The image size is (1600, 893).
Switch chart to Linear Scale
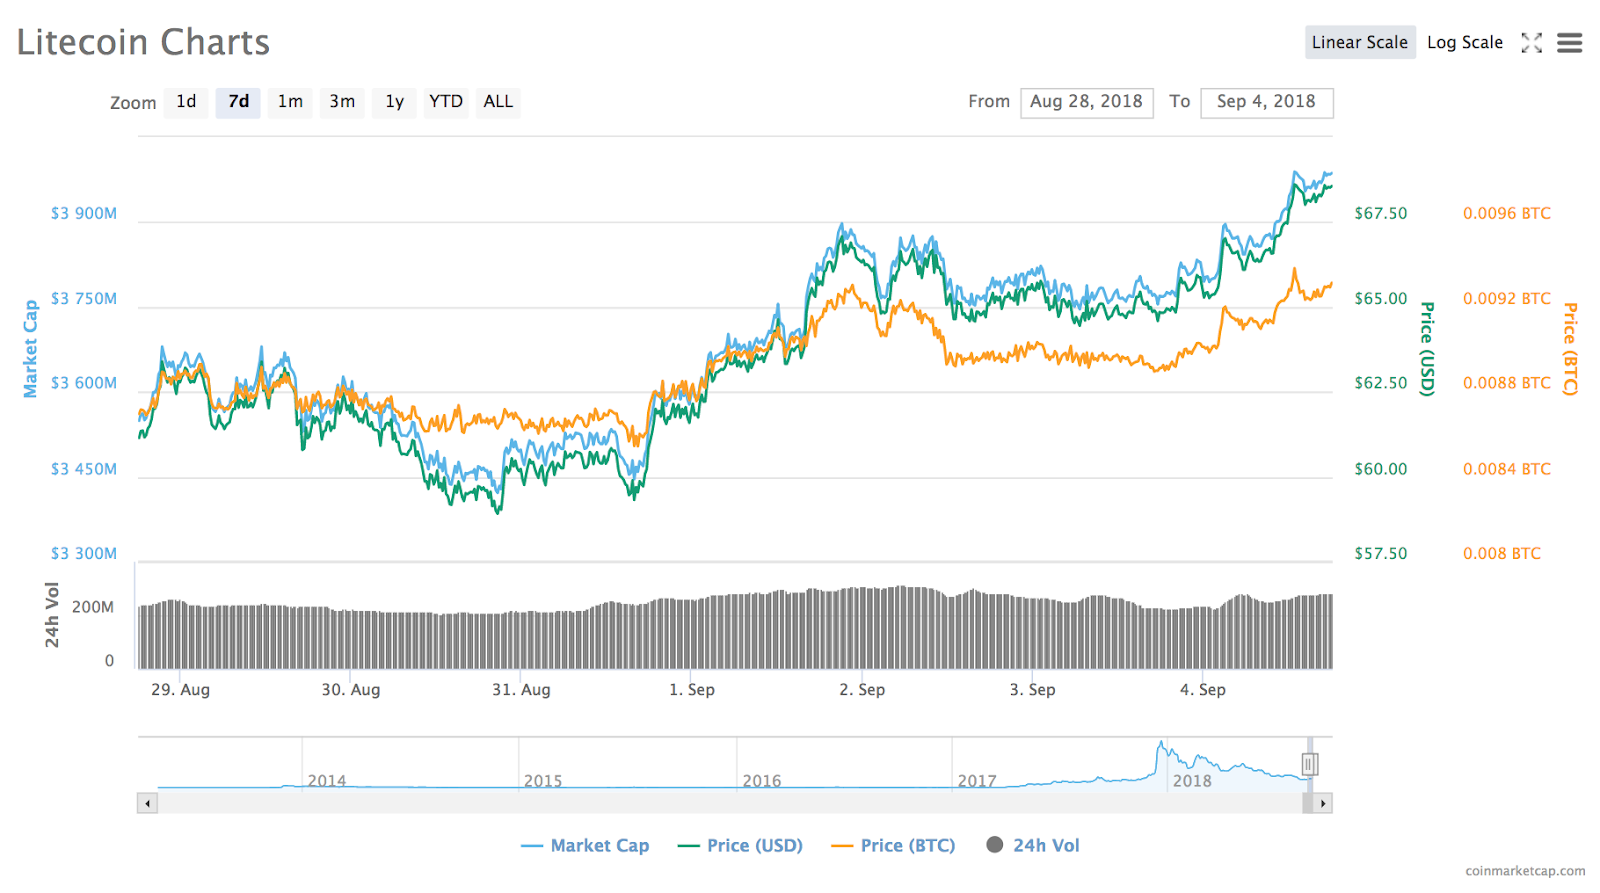[x=1360, y=42]
